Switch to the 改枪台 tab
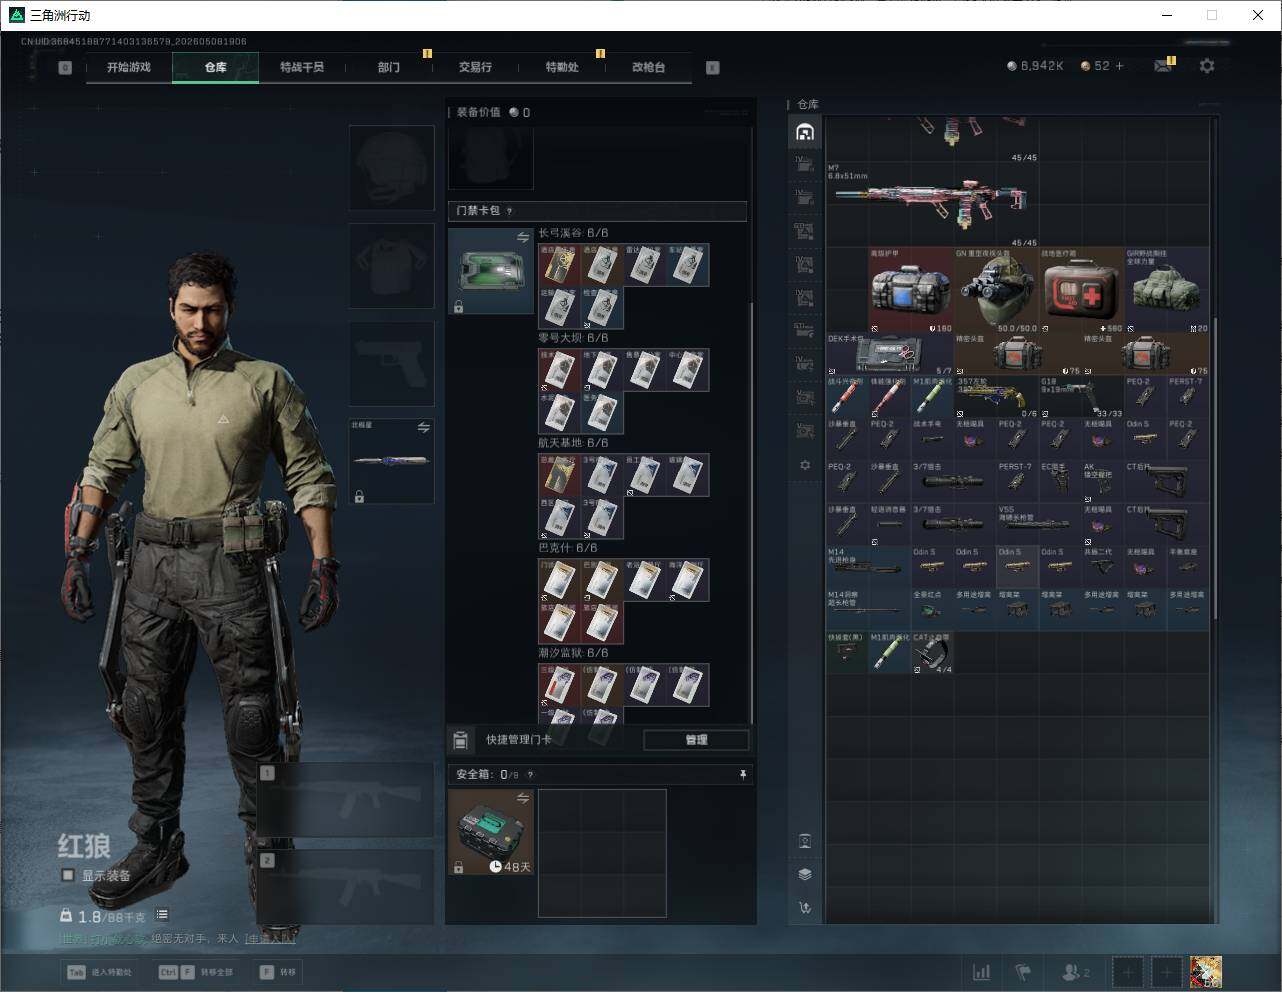The width and height of the screenshot is (1282, 992). (648, 67)
